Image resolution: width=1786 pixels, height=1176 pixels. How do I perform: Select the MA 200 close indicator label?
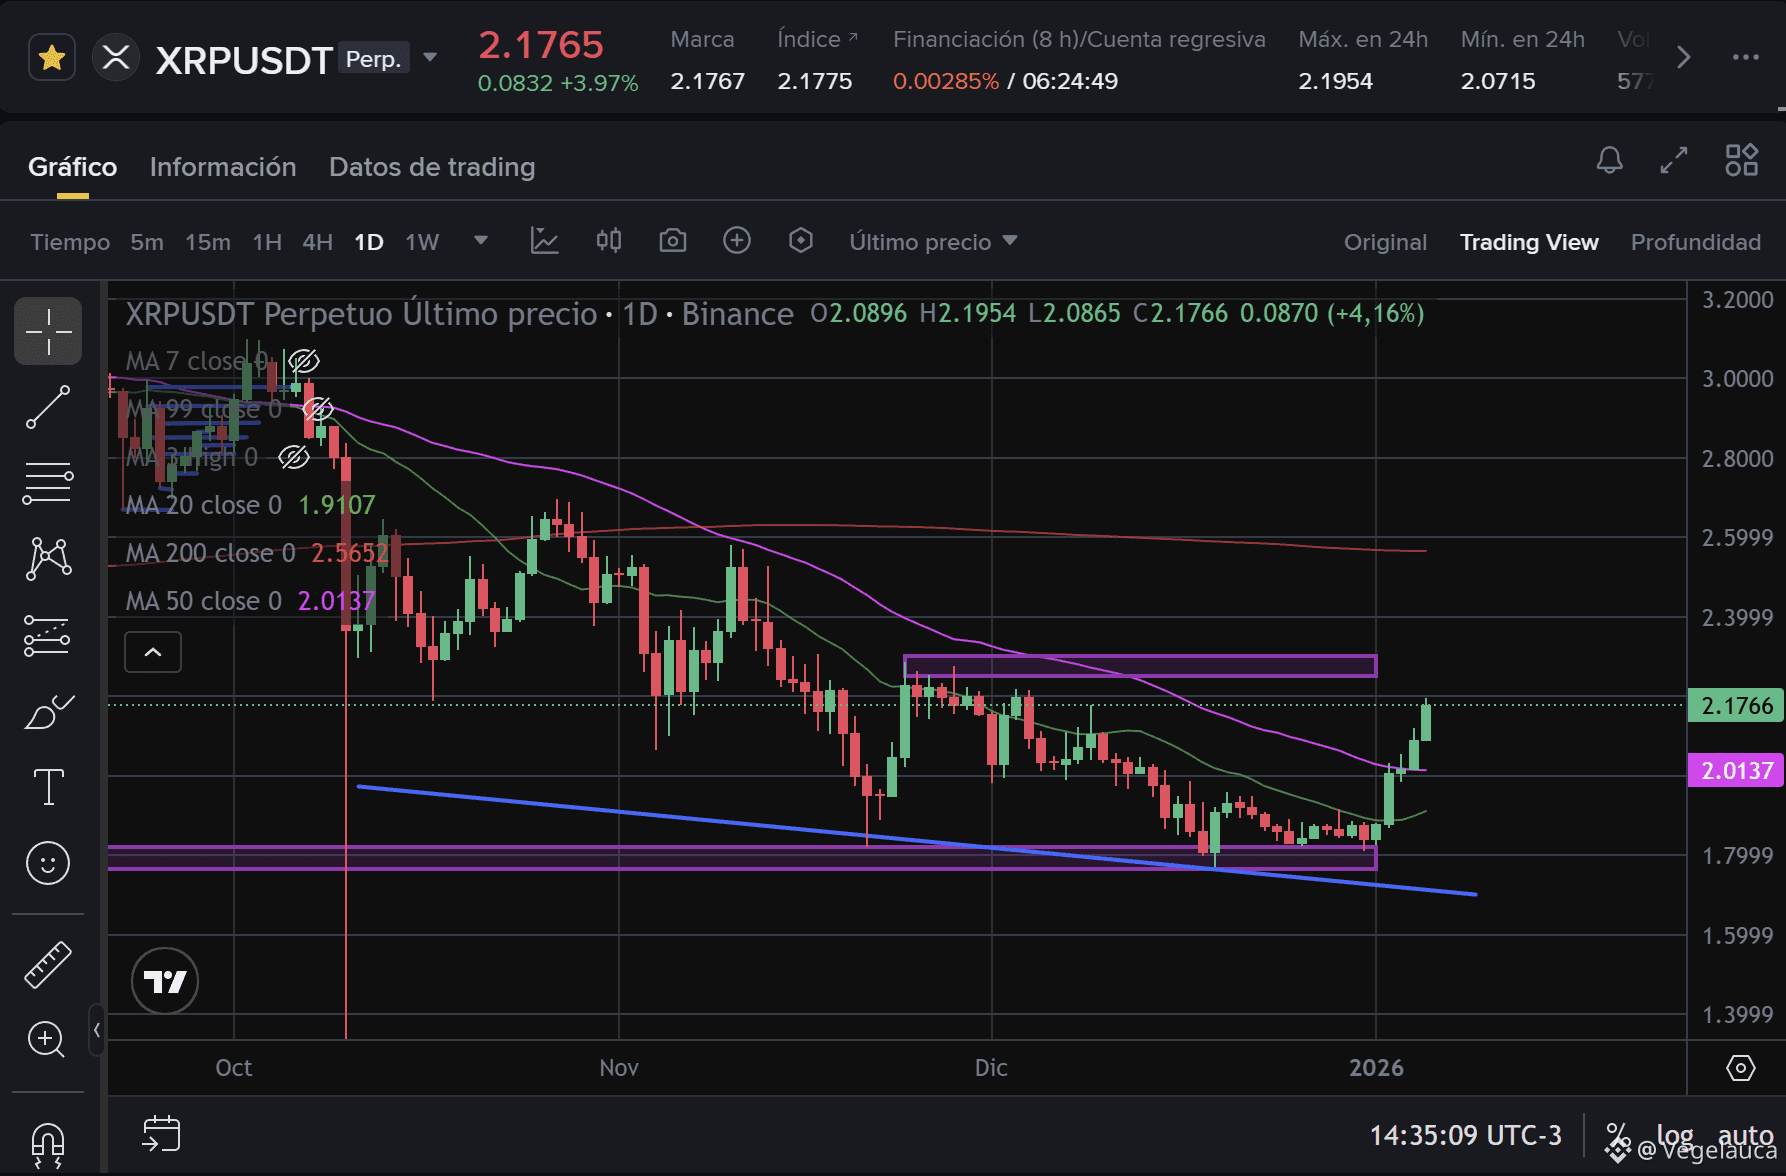211,553
